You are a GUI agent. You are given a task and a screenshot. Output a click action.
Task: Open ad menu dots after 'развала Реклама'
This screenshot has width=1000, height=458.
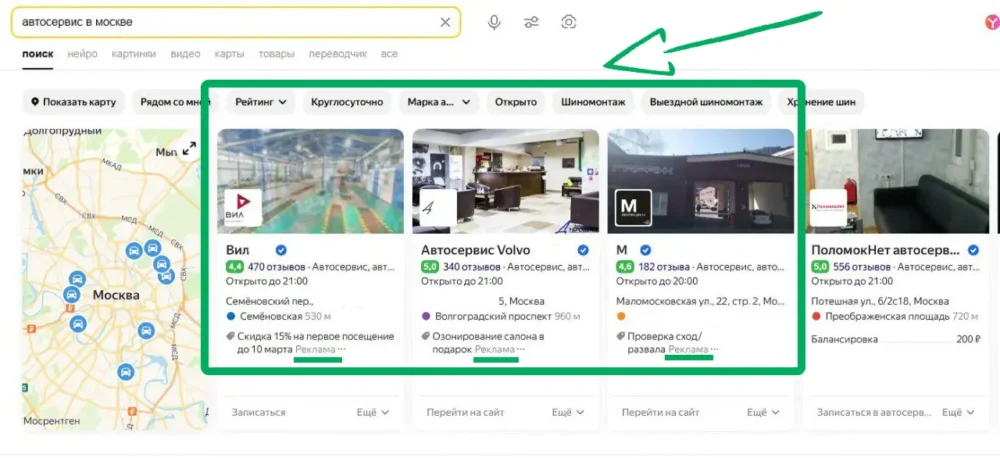click(714, 350)
